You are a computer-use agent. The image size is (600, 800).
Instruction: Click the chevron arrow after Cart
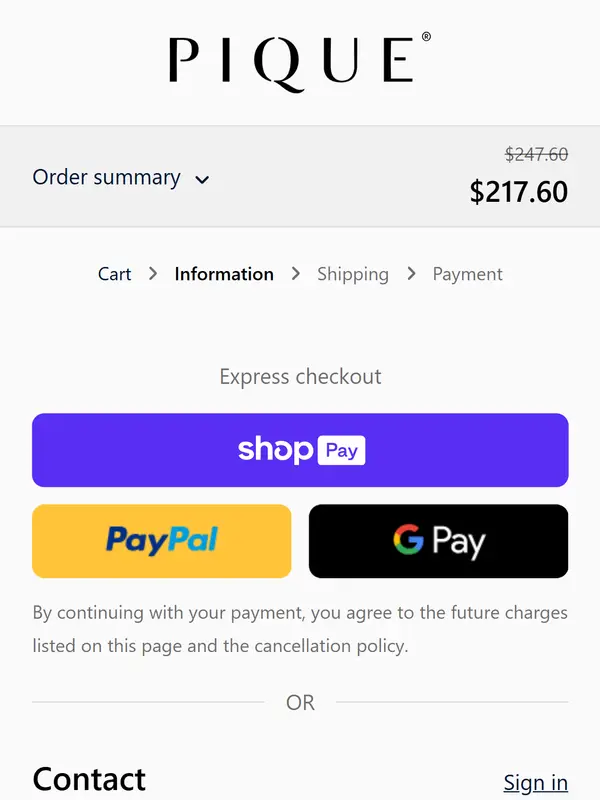153,274
